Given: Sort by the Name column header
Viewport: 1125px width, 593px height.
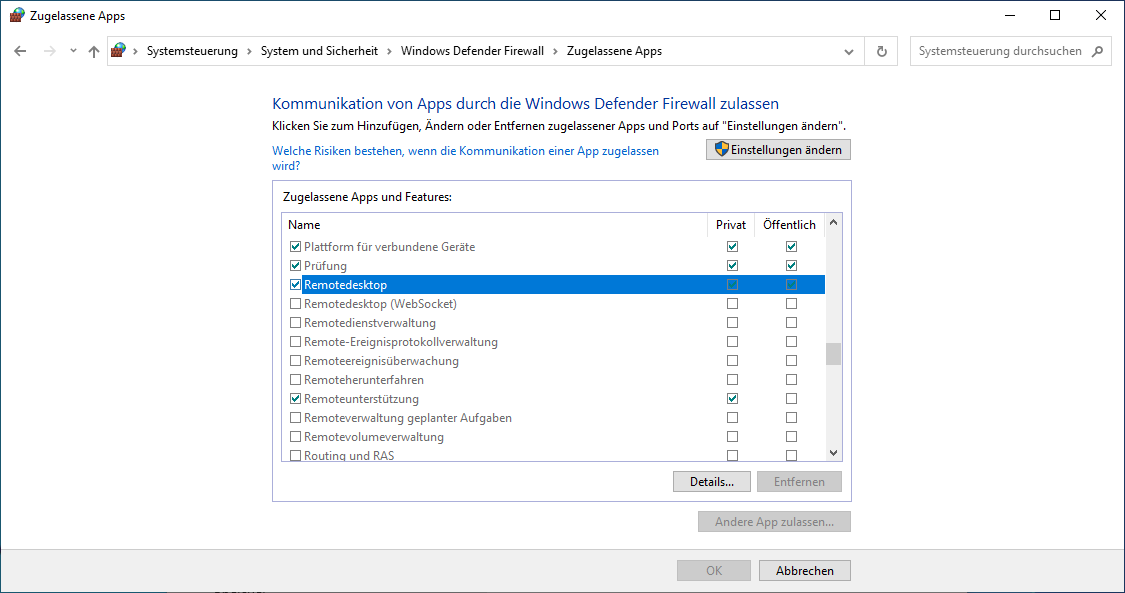Looking at the screenshot, I should click(494, 225).
